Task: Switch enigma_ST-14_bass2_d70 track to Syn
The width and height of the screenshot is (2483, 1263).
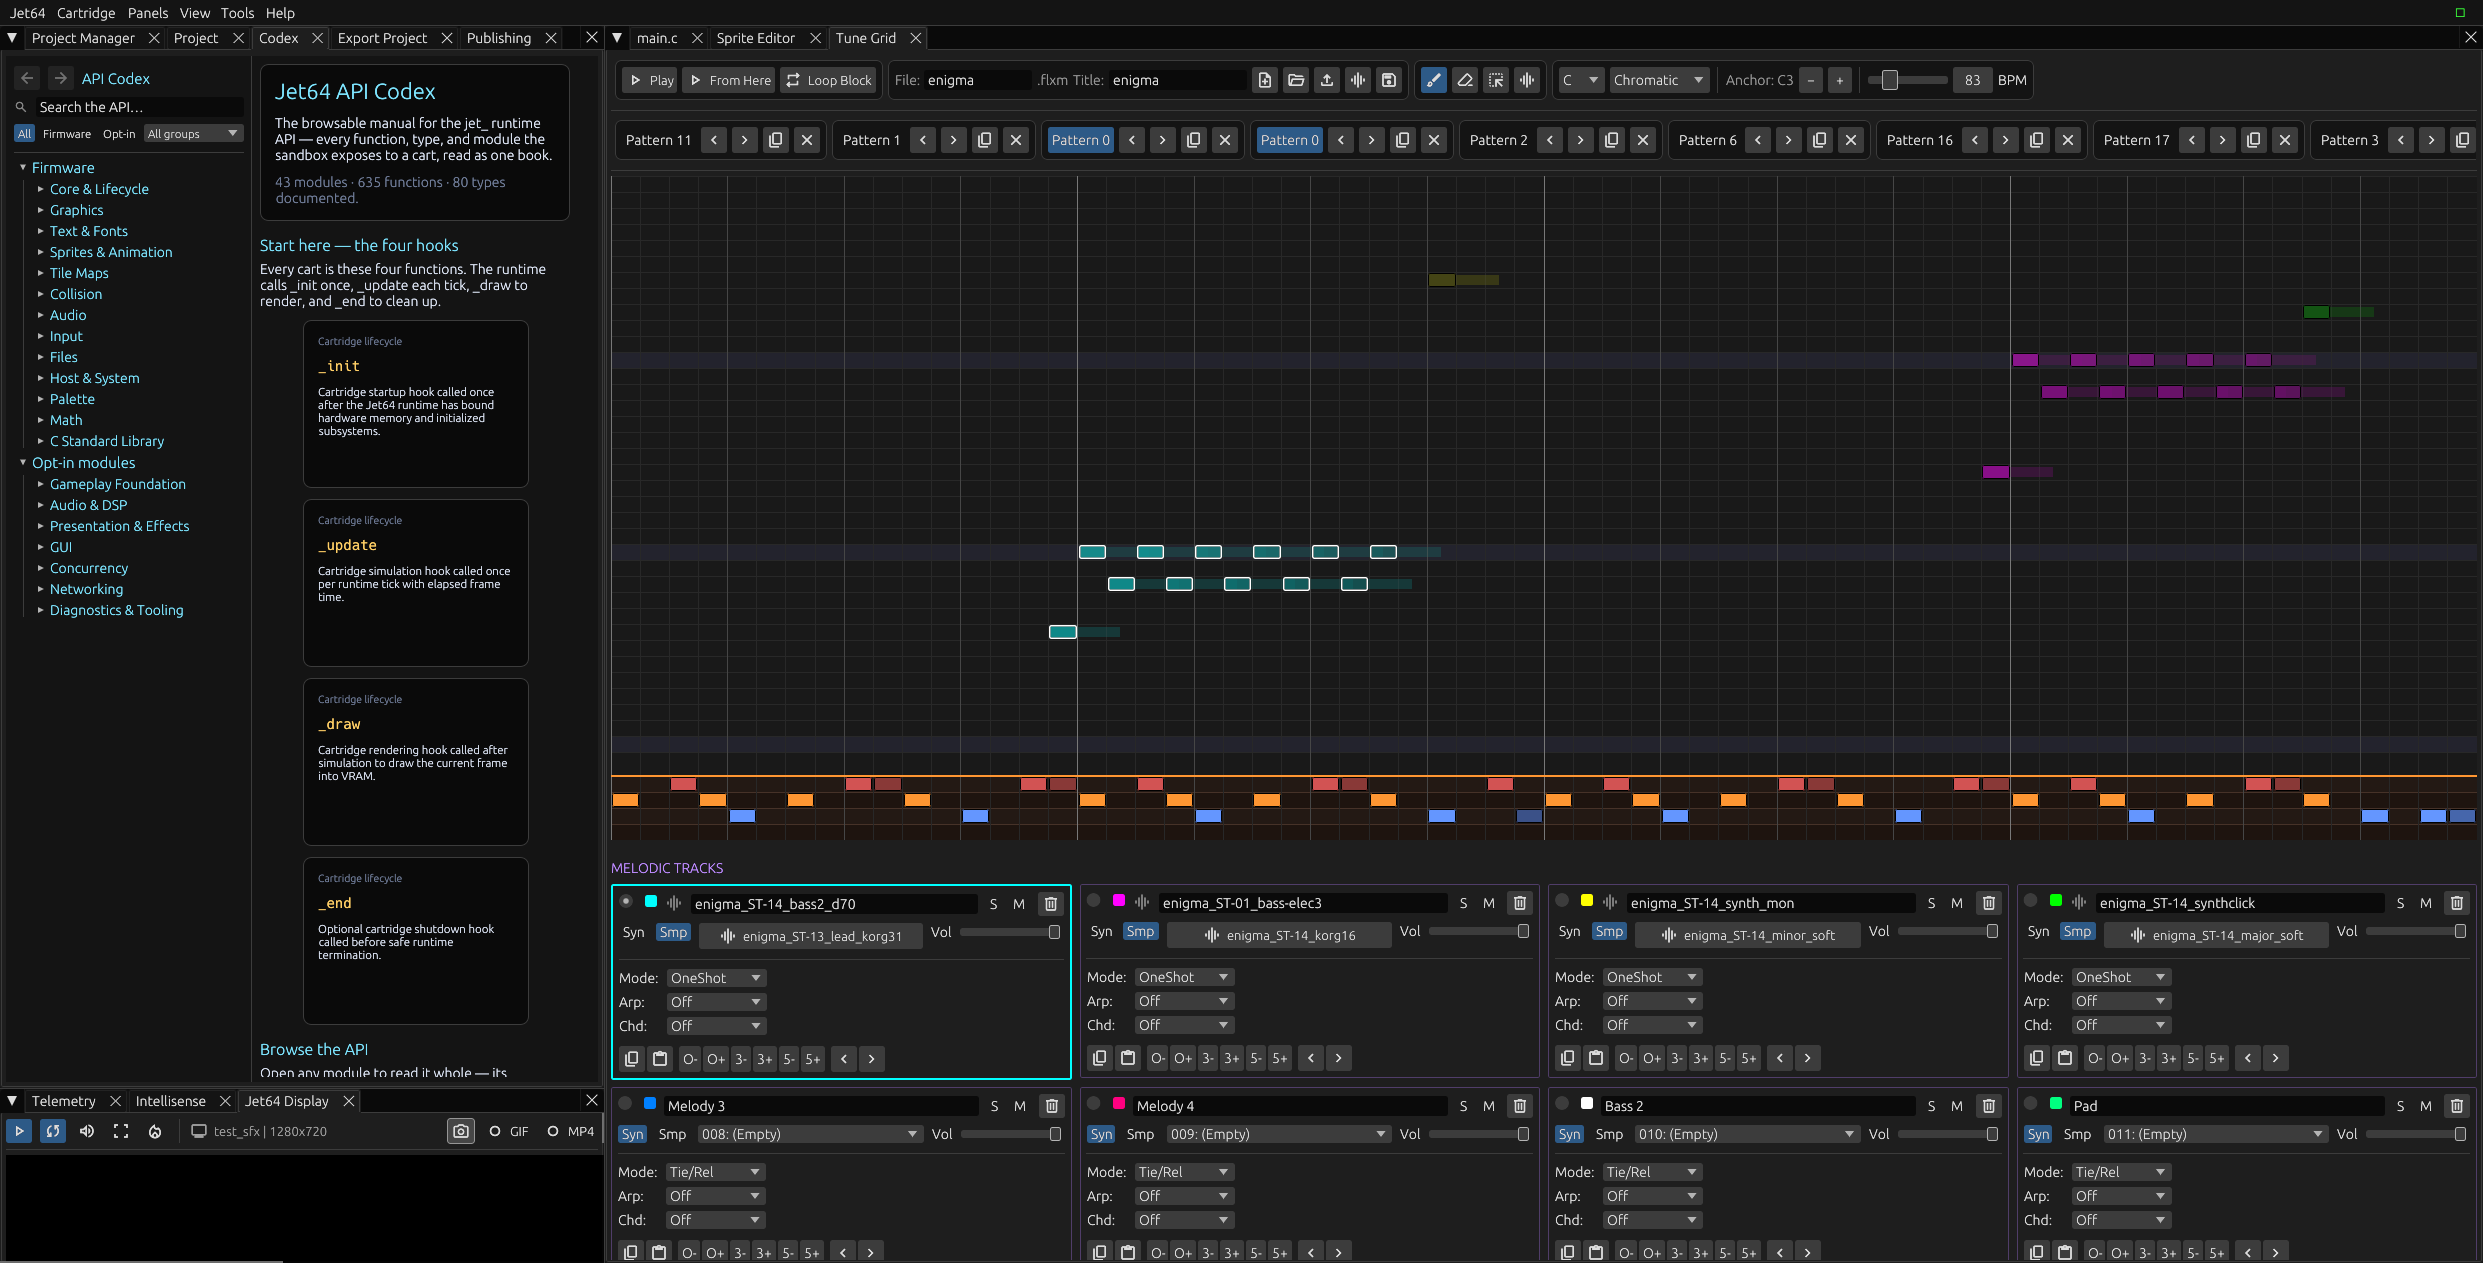Action: [x=634, y=932]
